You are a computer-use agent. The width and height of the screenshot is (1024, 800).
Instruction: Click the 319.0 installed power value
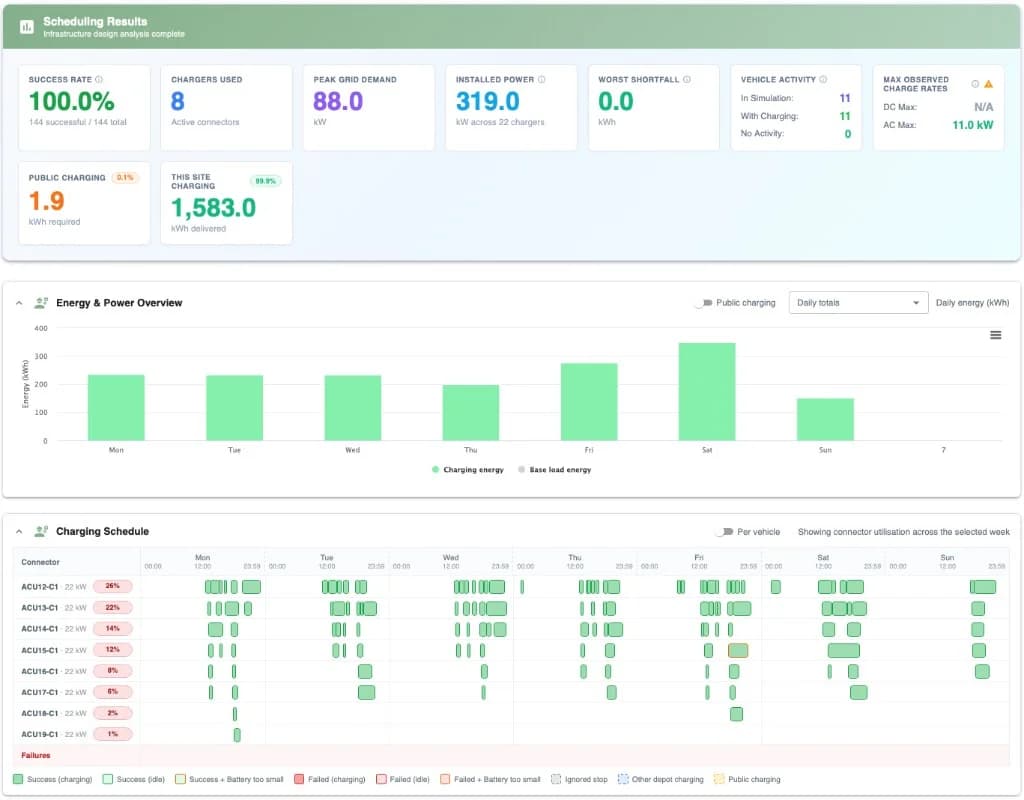[x=488, y=101]
